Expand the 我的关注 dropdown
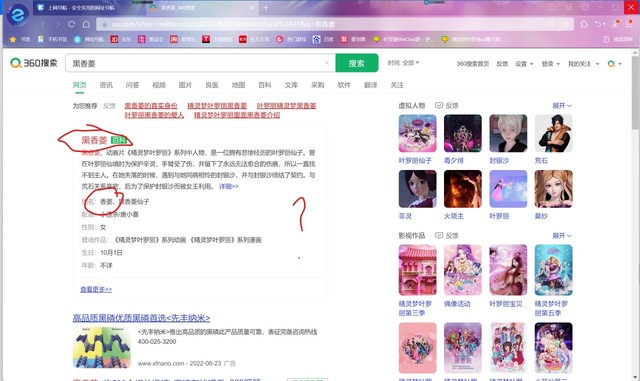The width and height of the screenshot is (640, 381). coord(583,64)
